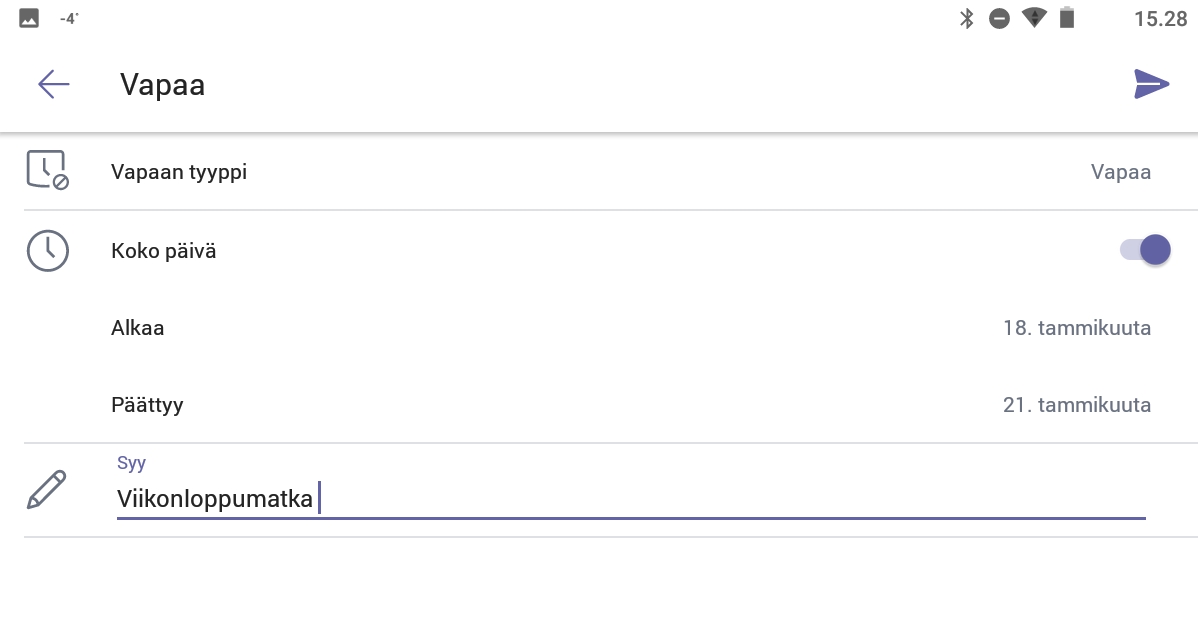Turn off the Koko päivä switch
Image resolution: width=1198 pixels, height=619 pixels.
[1145, 250]
